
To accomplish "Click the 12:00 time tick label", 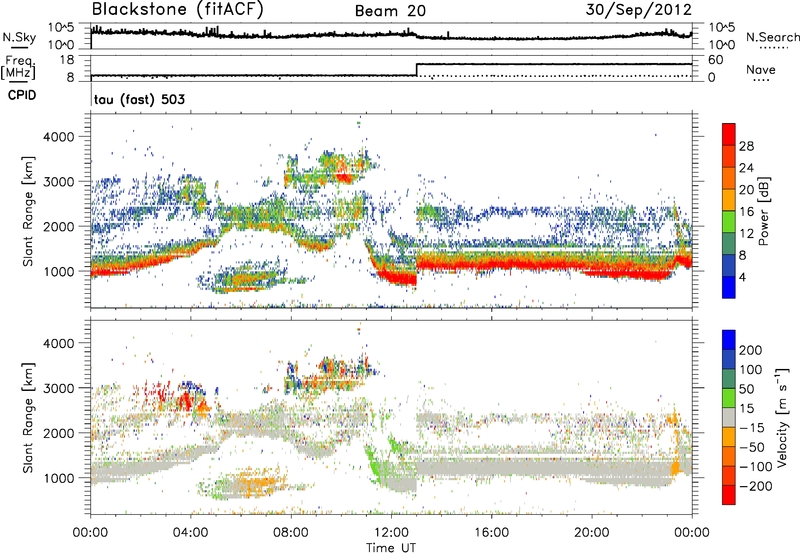I will (391, 533).
